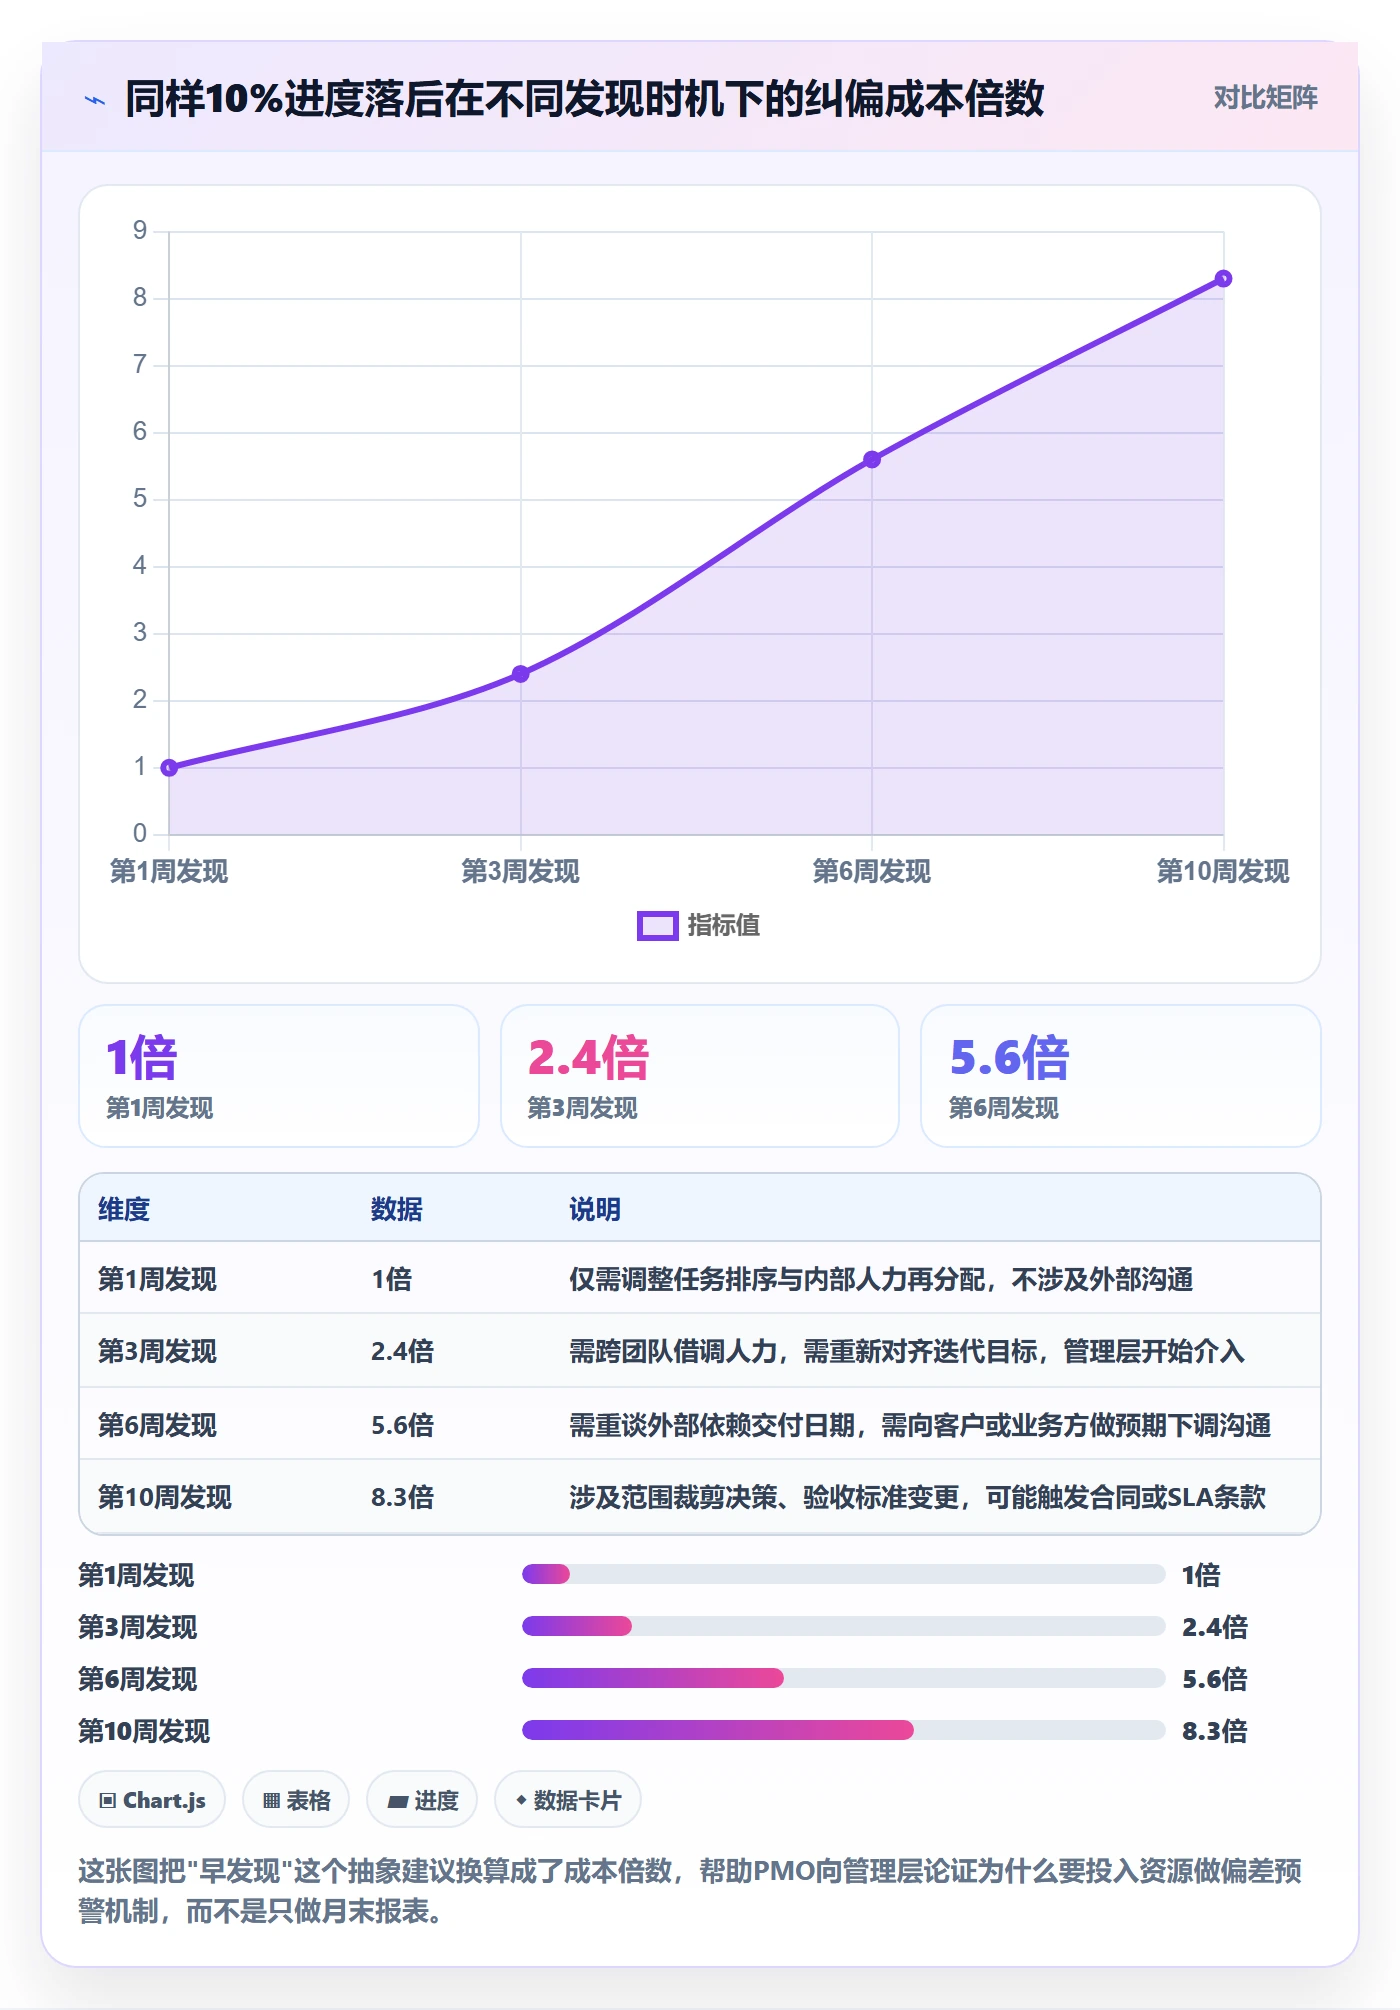This screenshot has height=2010, width=1400.
Task: Select the 第6周发现 x-axis label
Action: 872,871
